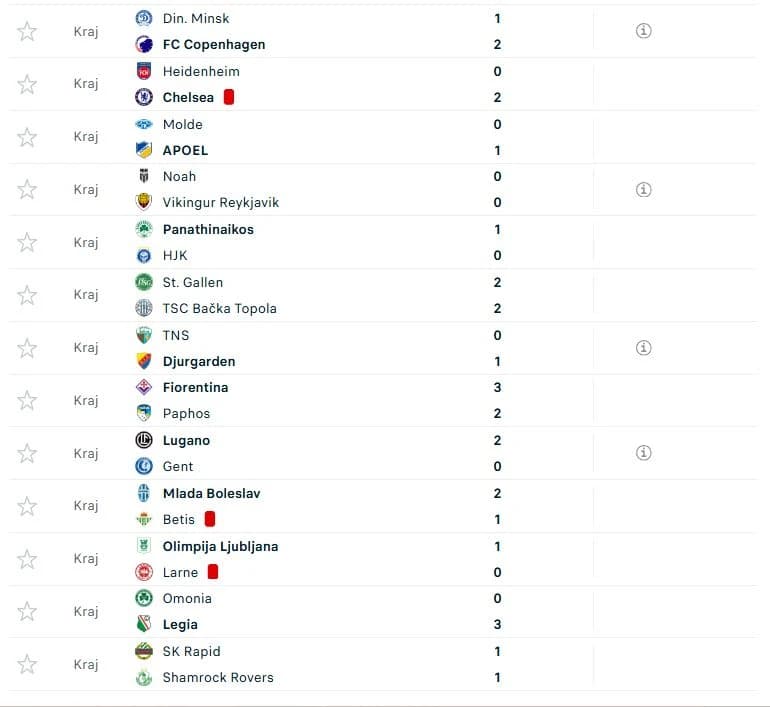Screen dimensions: 770x707
Task: Open the Shamrock Rovers team link
Action: click(x=218, y=678)
